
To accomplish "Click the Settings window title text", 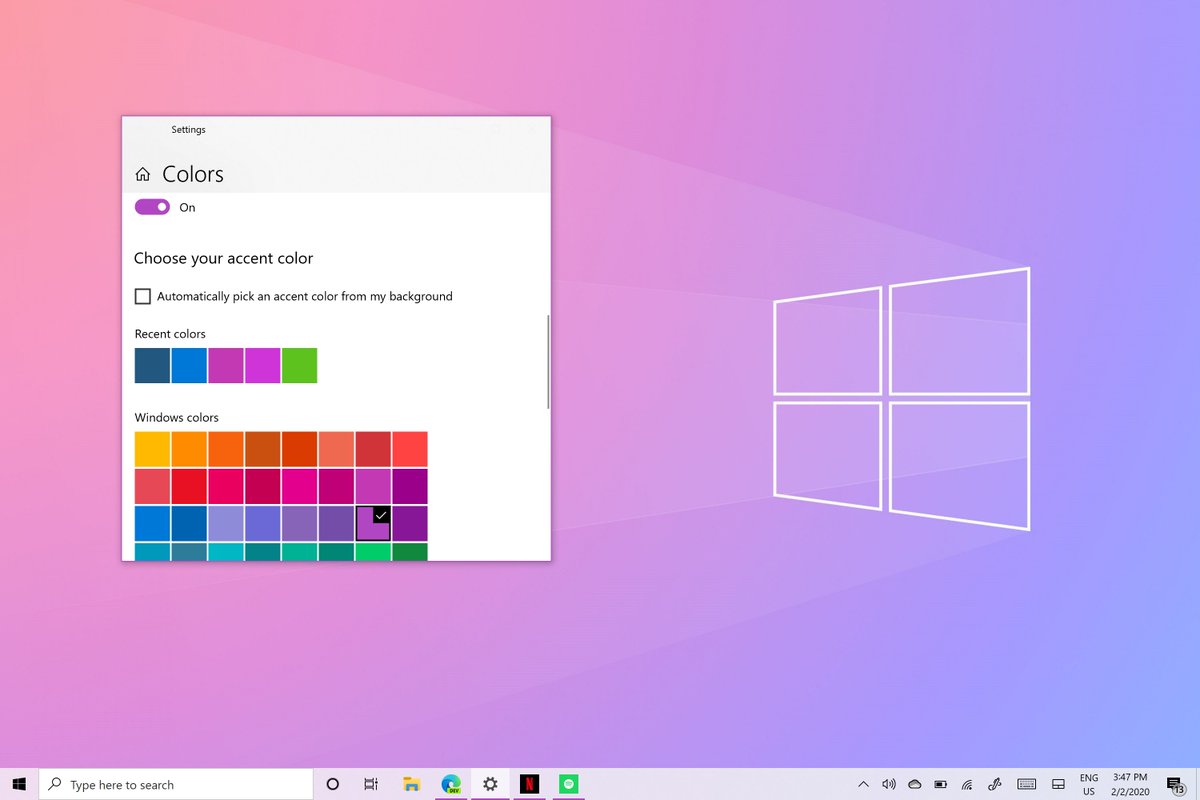I will click(x=188, y=130).
